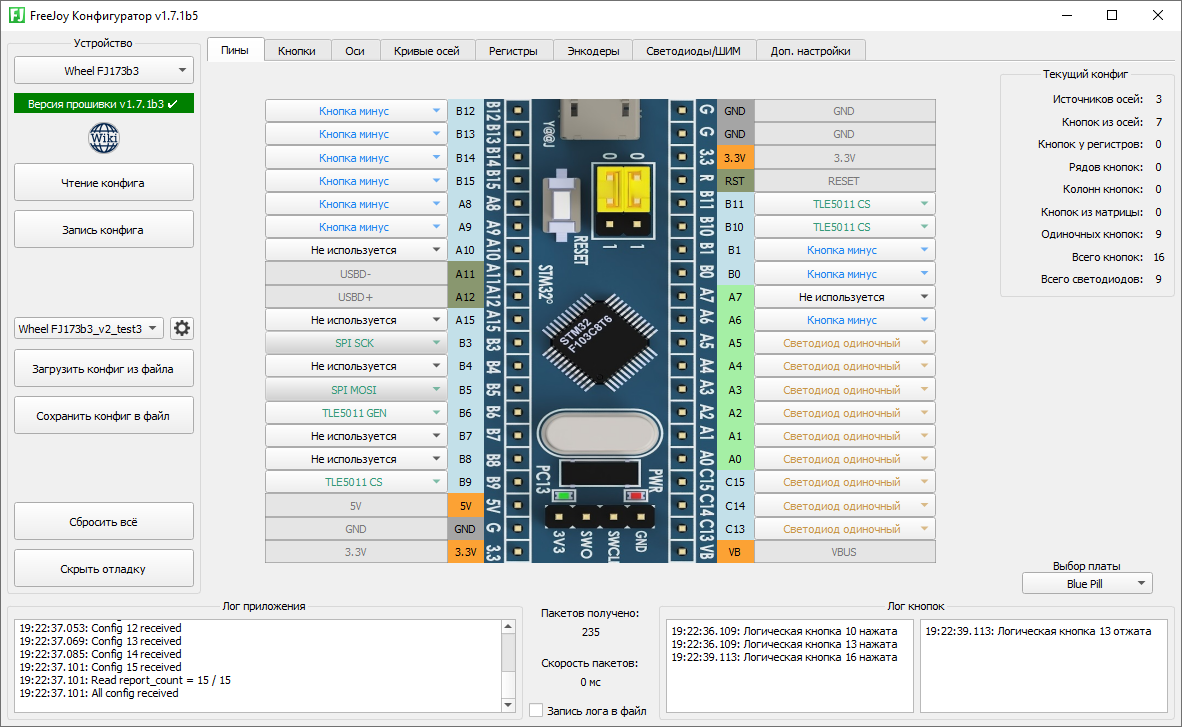Go to the Кривые осей tab
The image size is (1183, 727).
click(x=426, y=51)
